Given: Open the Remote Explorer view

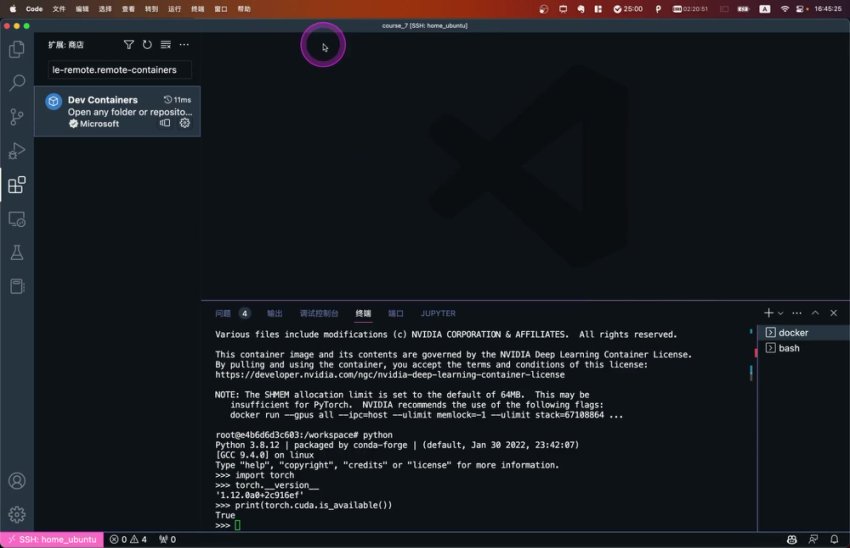Looking at the screenshot, I should click(16, 219).
